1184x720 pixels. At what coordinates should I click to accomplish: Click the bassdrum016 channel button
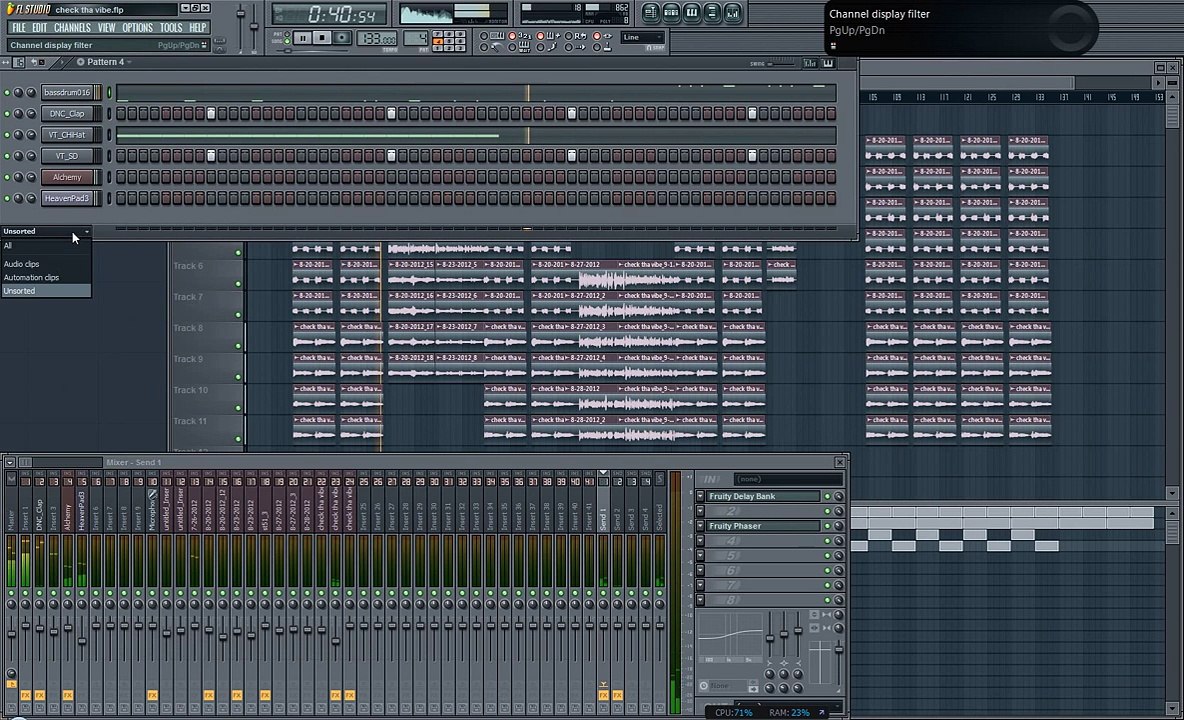(67, 92)
